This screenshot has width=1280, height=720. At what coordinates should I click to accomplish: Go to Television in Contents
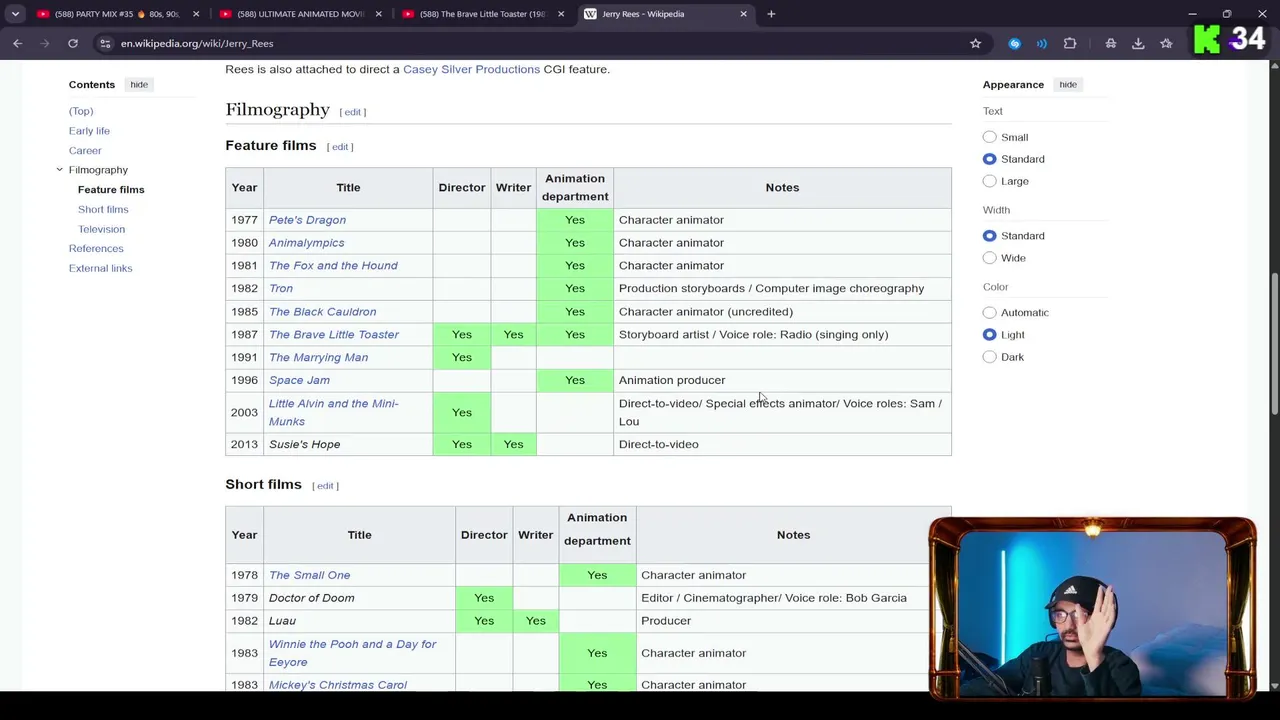coord(101,229)
